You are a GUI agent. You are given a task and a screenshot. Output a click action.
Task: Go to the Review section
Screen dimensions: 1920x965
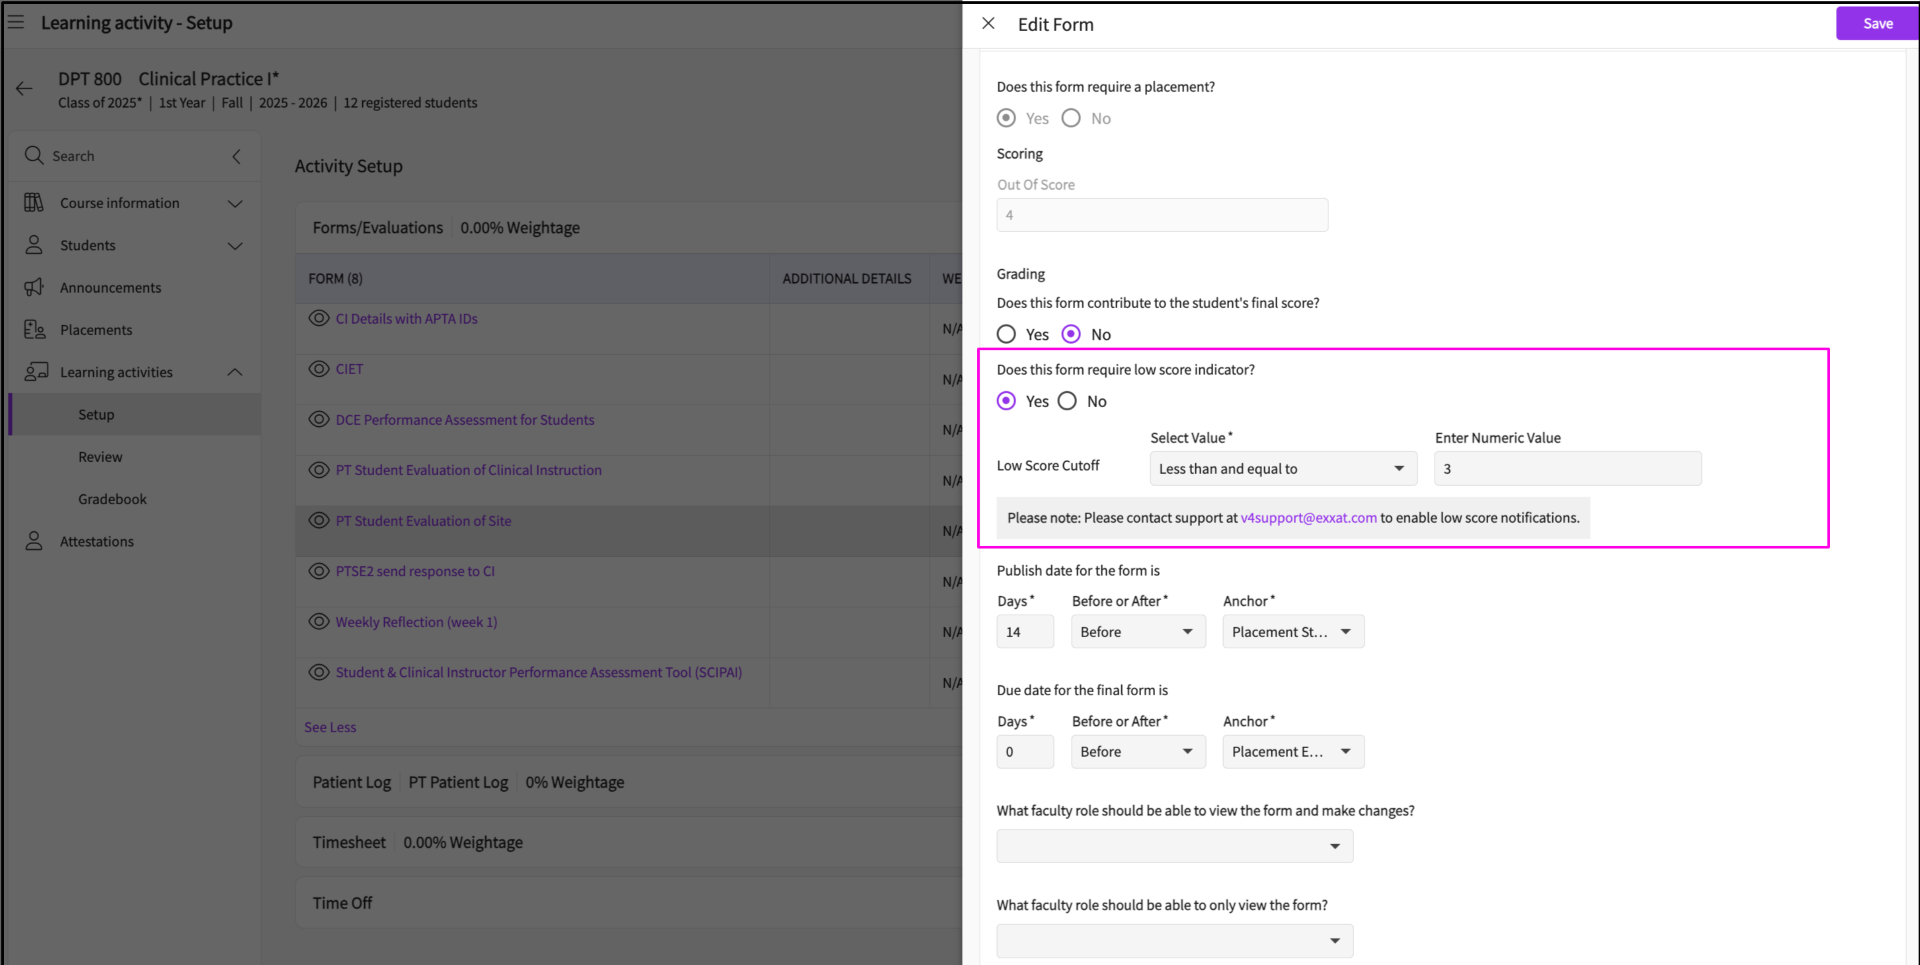coord(100,457)
